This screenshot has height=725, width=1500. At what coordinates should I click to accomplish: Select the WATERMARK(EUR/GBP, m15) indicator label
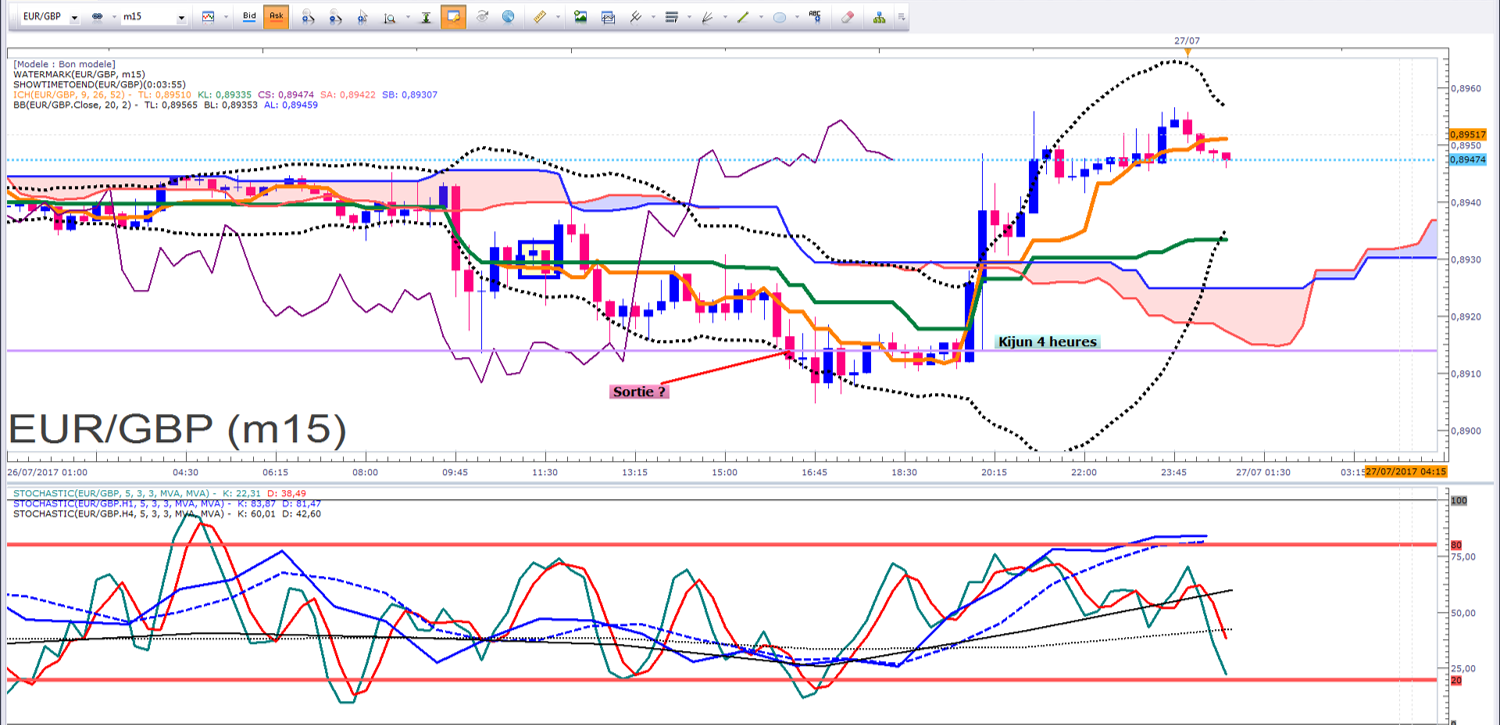79,75
